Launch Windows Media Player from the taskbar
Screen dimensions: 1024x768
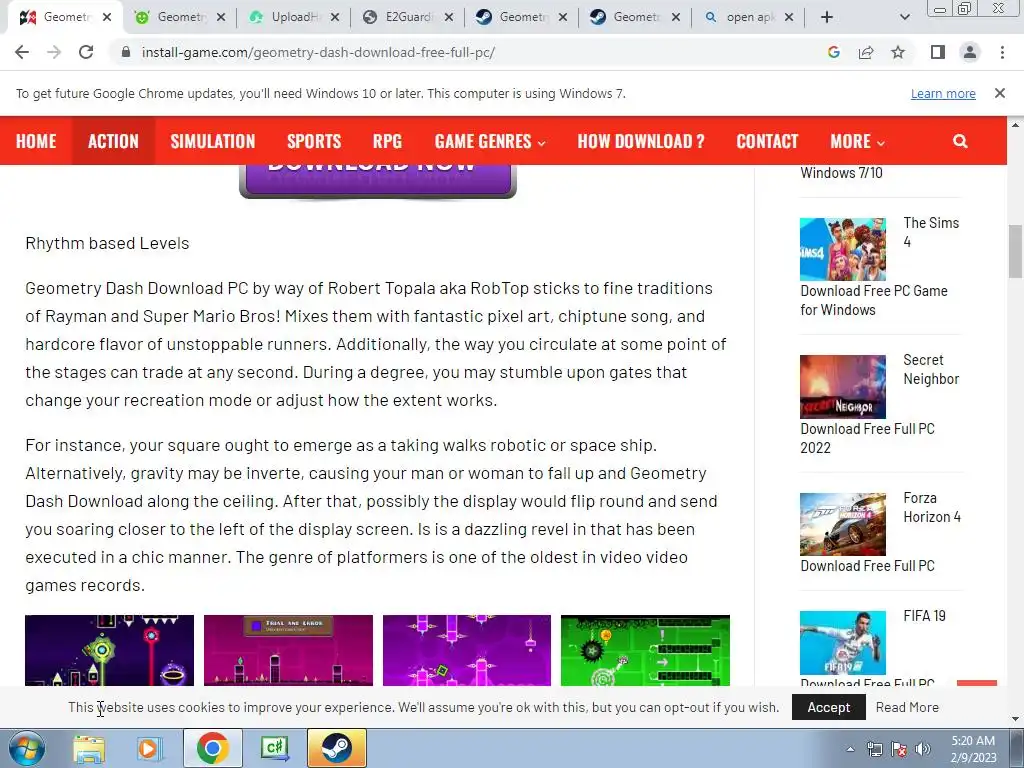click(149, 748)
